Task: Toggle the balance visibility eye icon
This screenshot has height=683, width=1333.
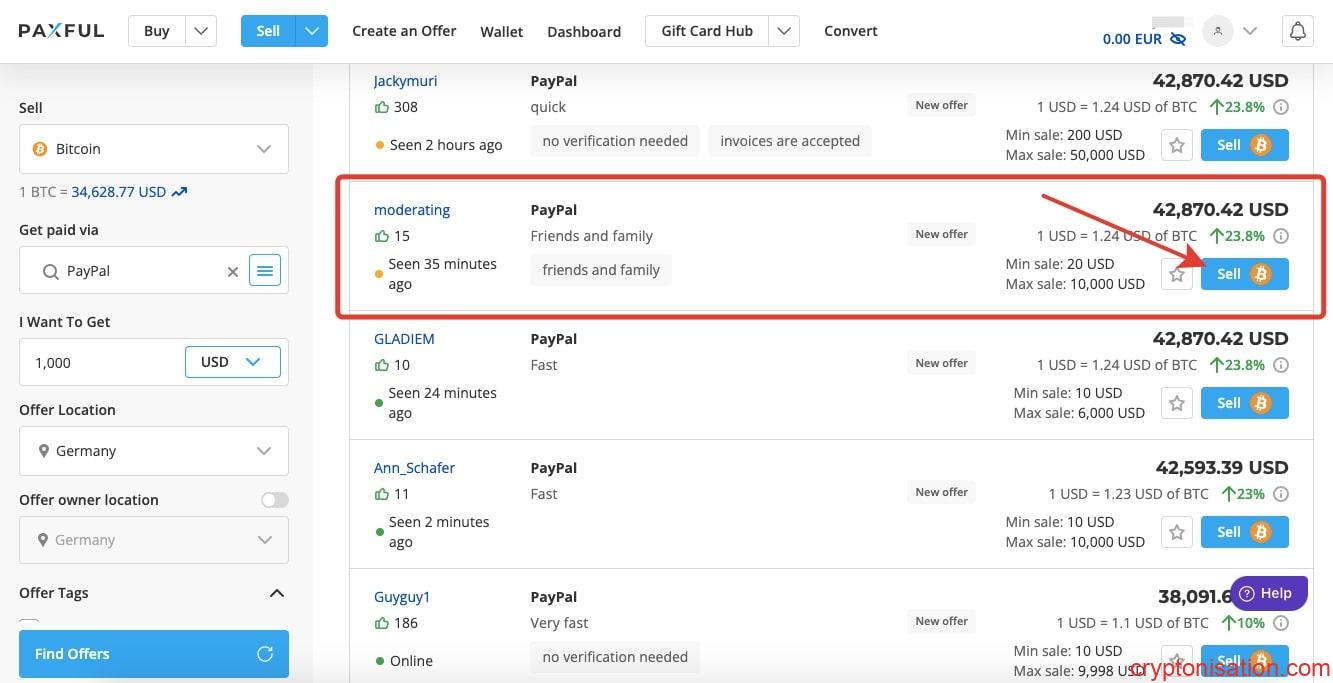Action: [x=1178, y=39]
